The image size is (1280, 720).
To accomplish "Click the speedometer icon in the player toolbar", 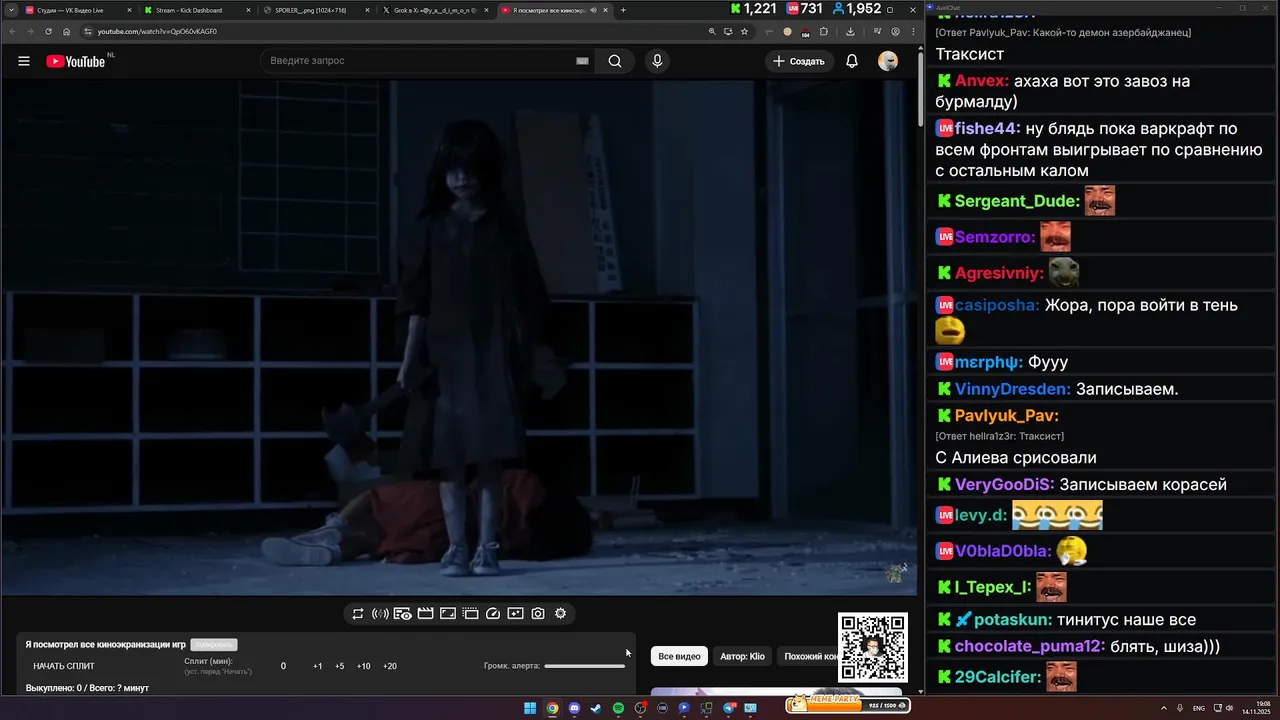I will click(x=493, y=613).
